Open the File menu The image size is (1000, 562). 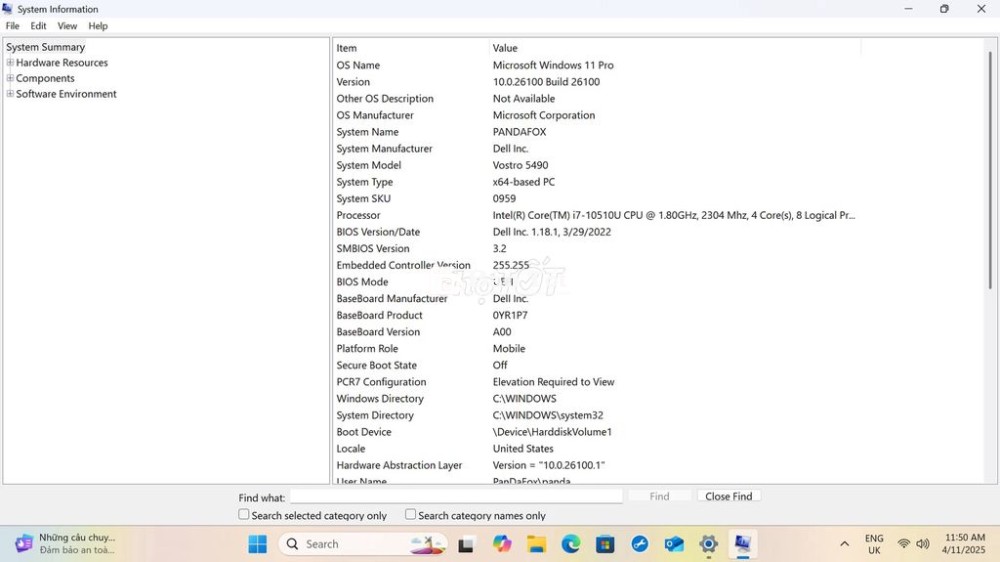click(x=12, y=26)
